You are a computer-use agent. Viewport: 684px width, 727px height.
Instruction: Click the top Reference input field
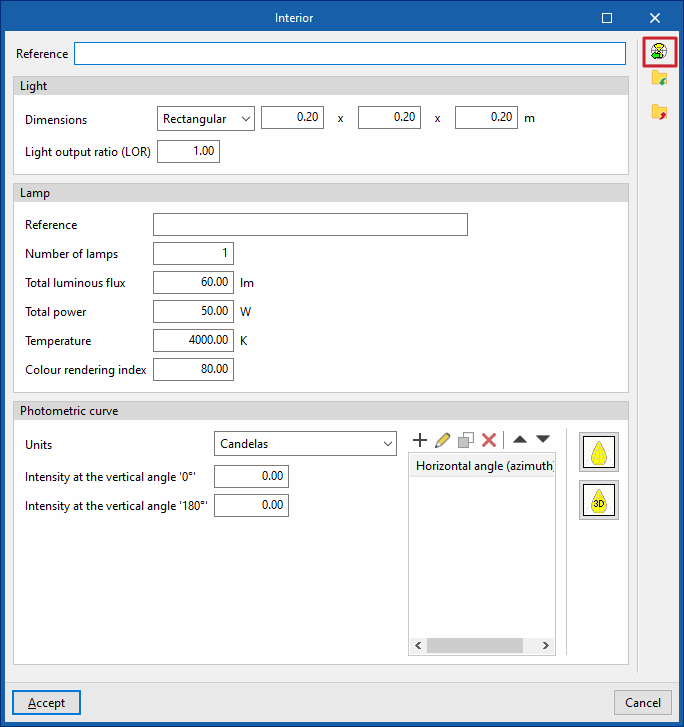[x=350, y=53]
